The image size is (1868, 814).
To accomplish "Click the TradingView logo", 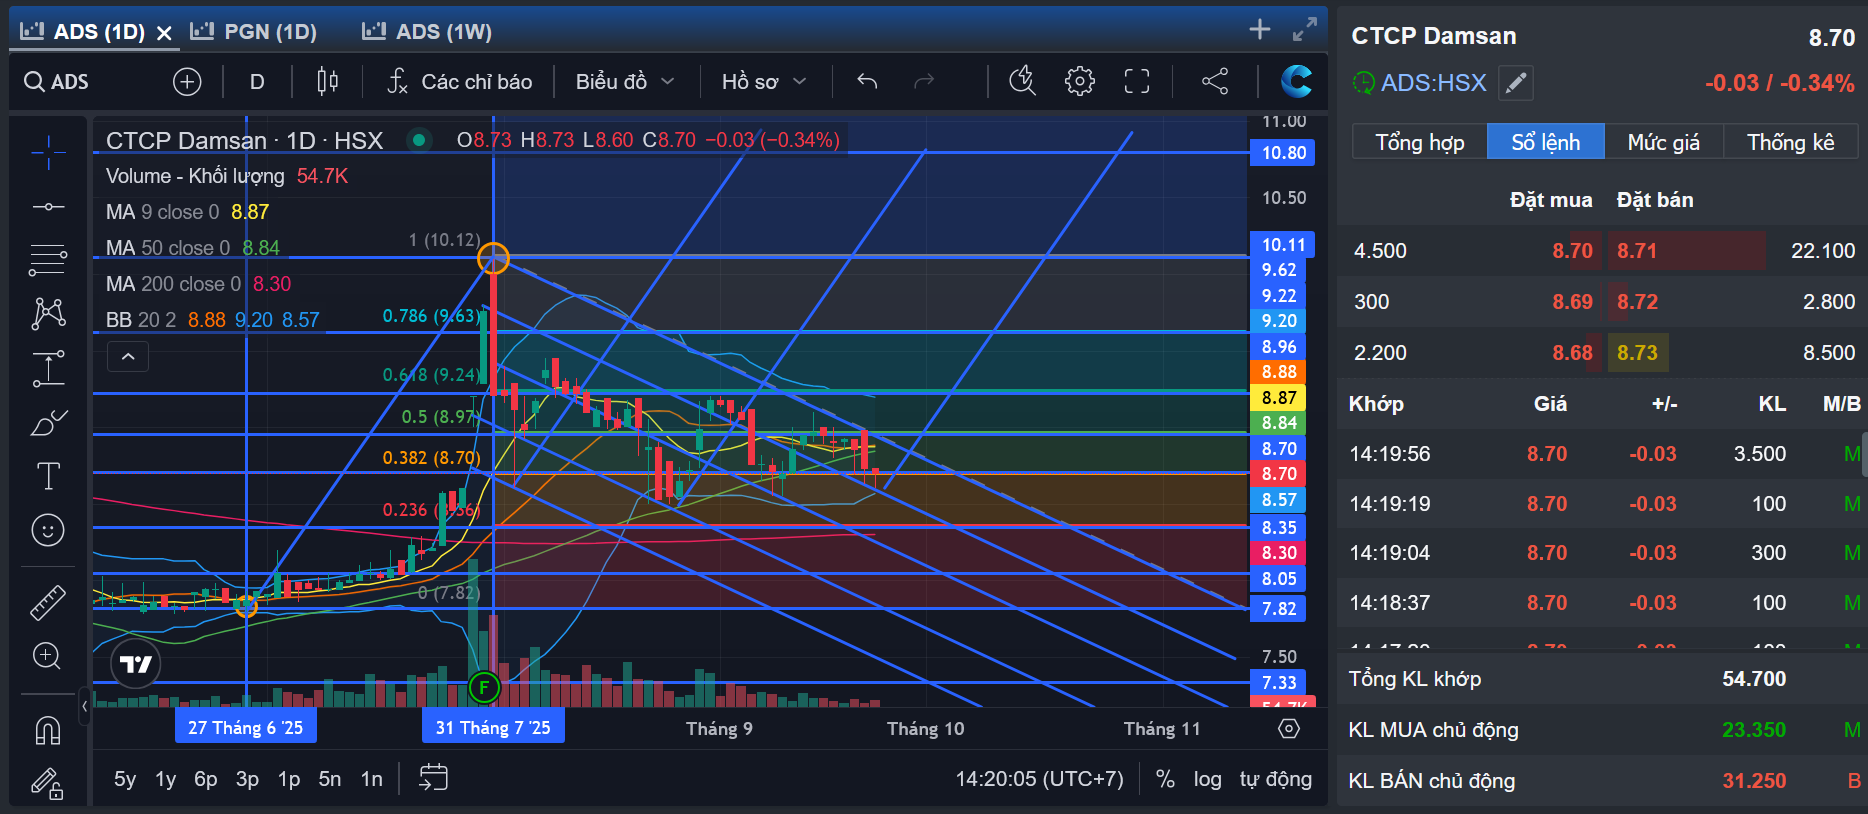I will [x=136, y=664].
